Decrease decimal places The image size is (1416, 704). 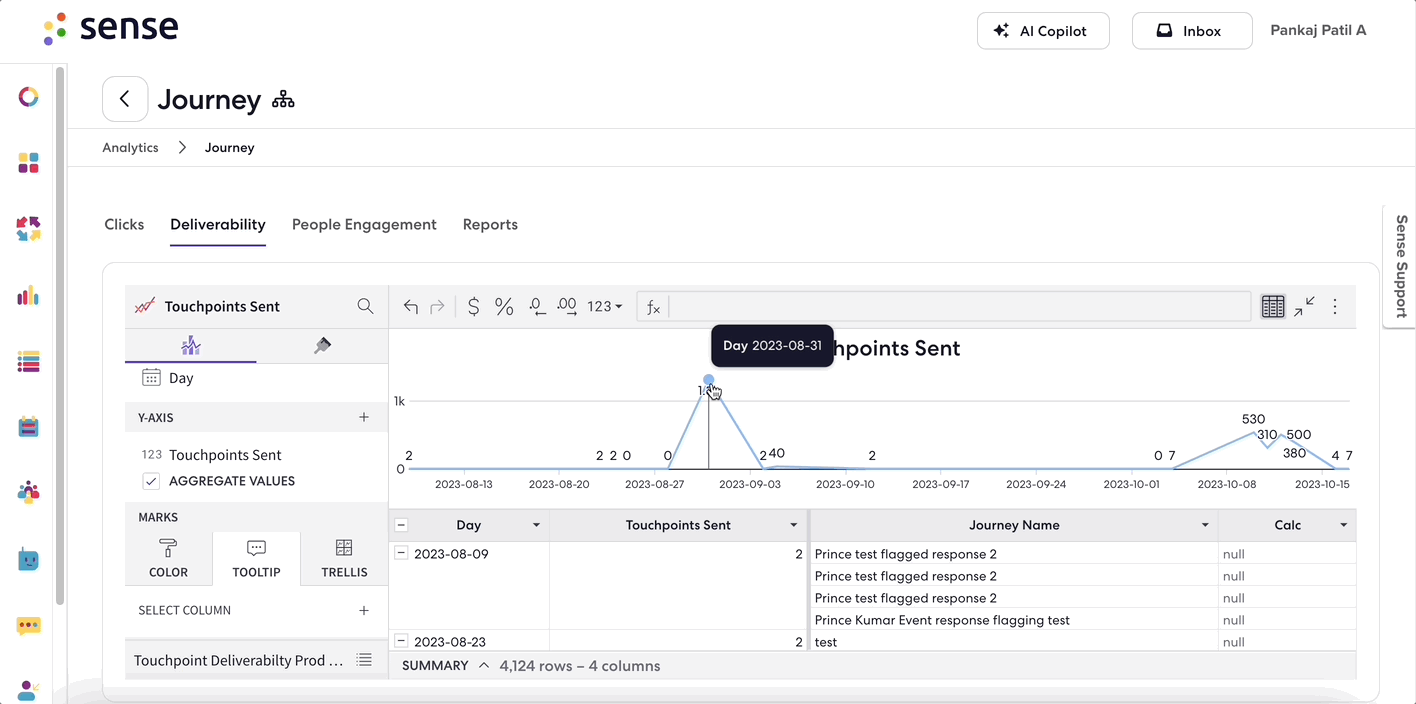click(537, 307)
